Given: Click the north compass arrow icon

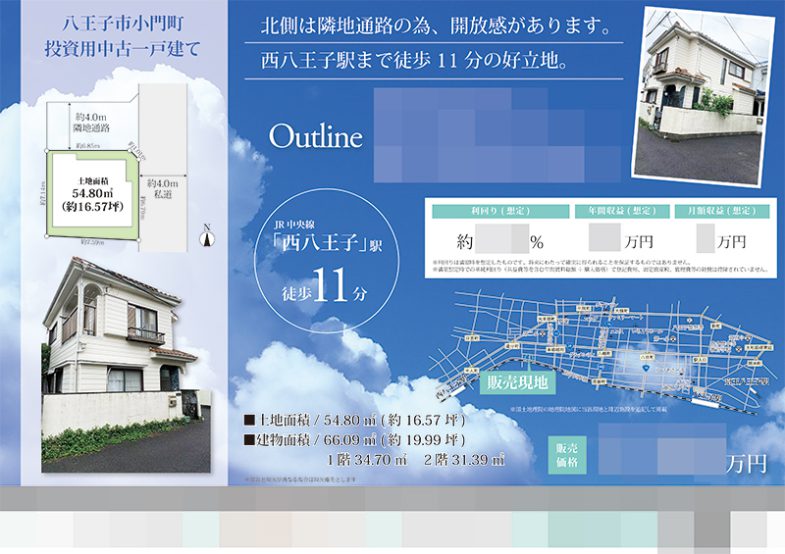Looking at the screenshot, I should tap(207, 236).
